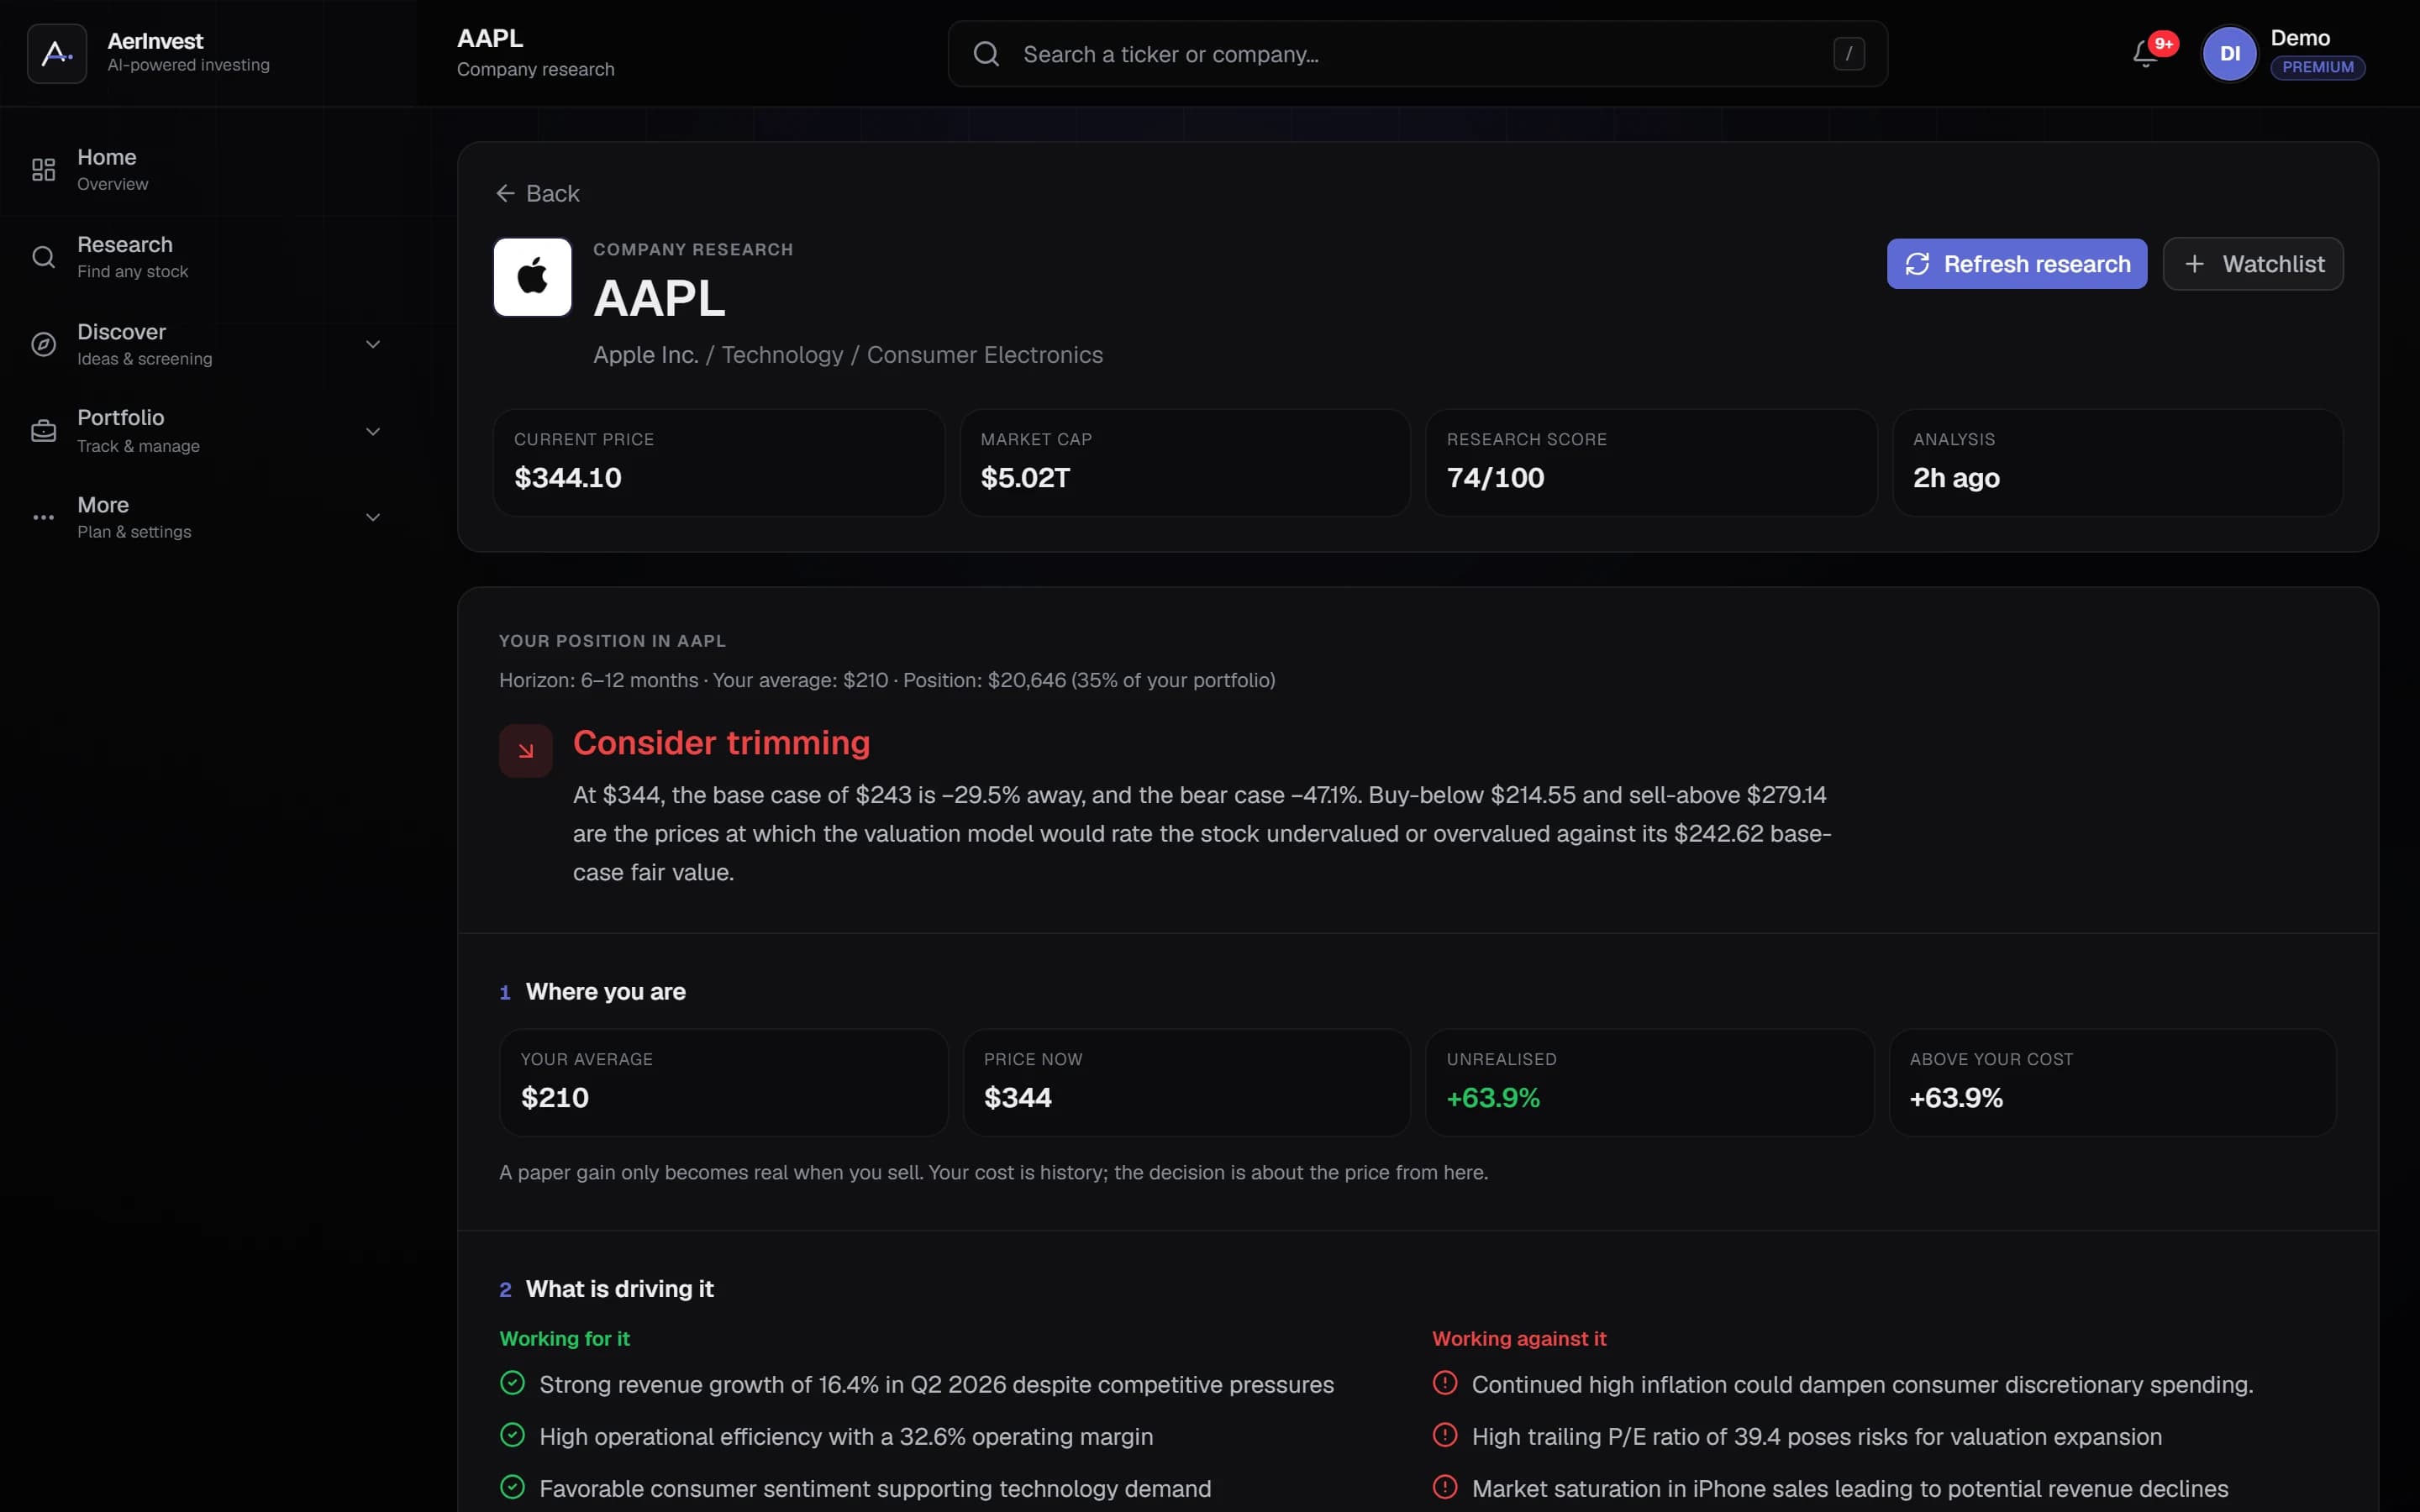The height and width of the screenshot is (1512, 2420).
Task: Click the Price Now $344 value
Action: (x=1018, y=1098)
